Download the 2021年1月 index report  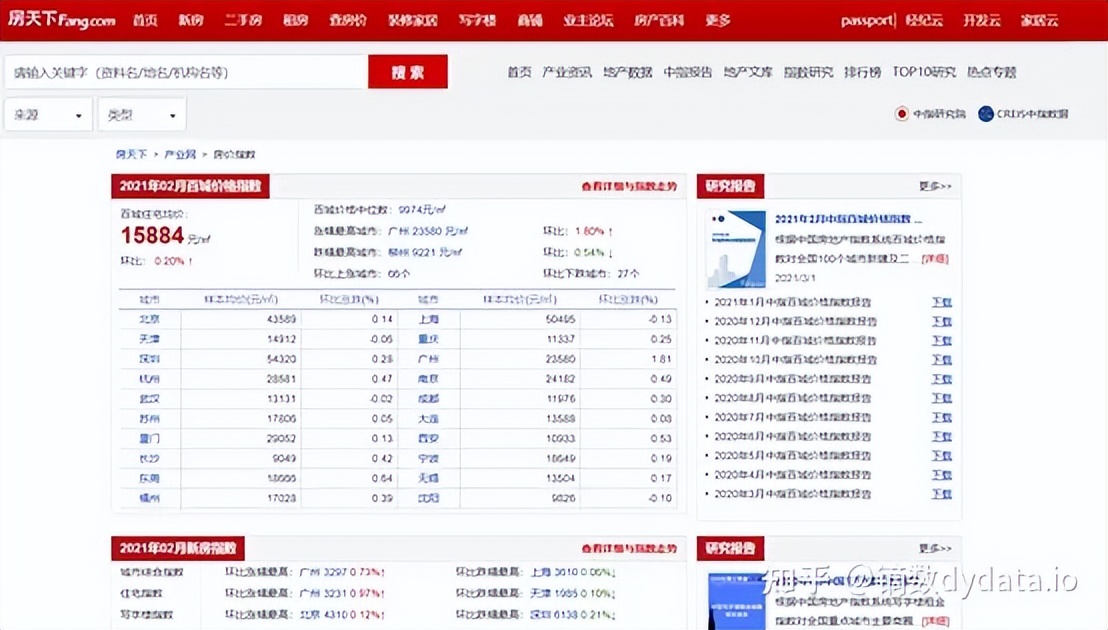pos(941,302)
